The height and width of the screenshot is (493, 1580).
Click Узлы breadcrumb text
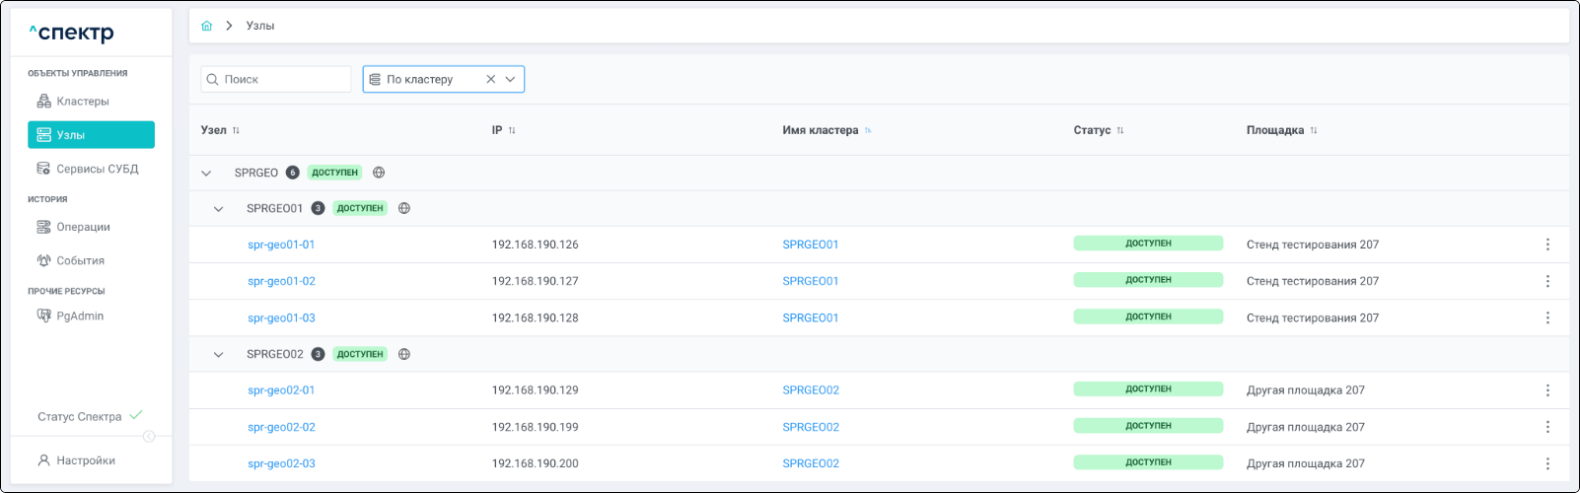click(260, 26)
